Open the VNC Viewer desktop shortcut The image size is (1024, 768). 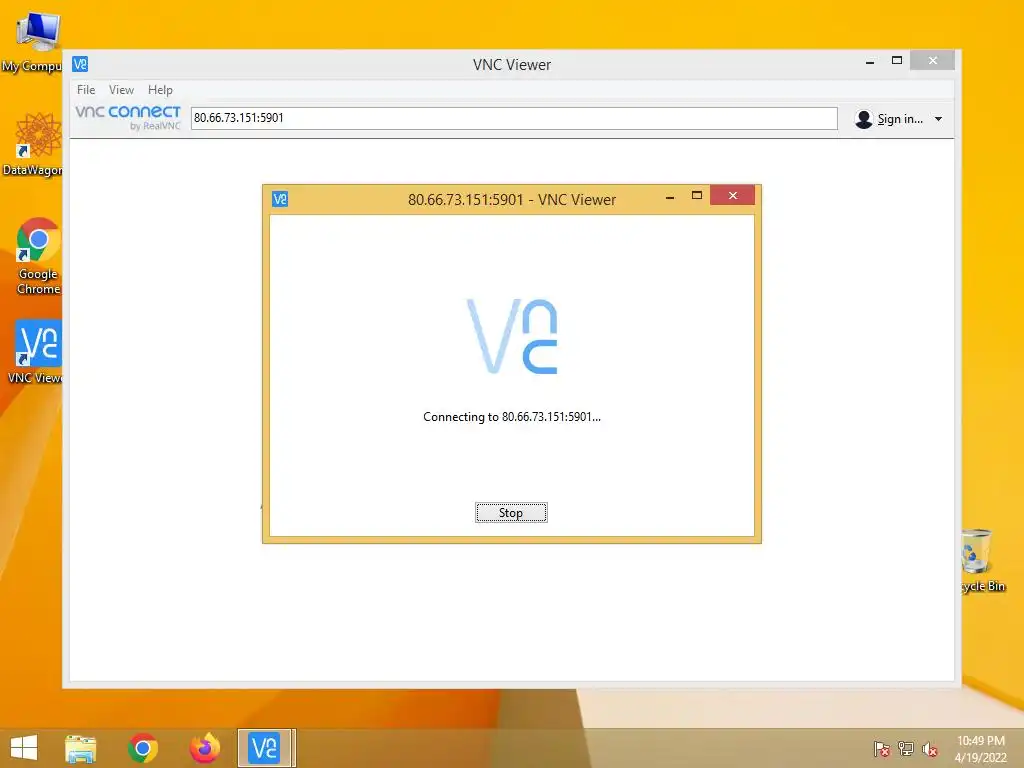click(36, 351)
